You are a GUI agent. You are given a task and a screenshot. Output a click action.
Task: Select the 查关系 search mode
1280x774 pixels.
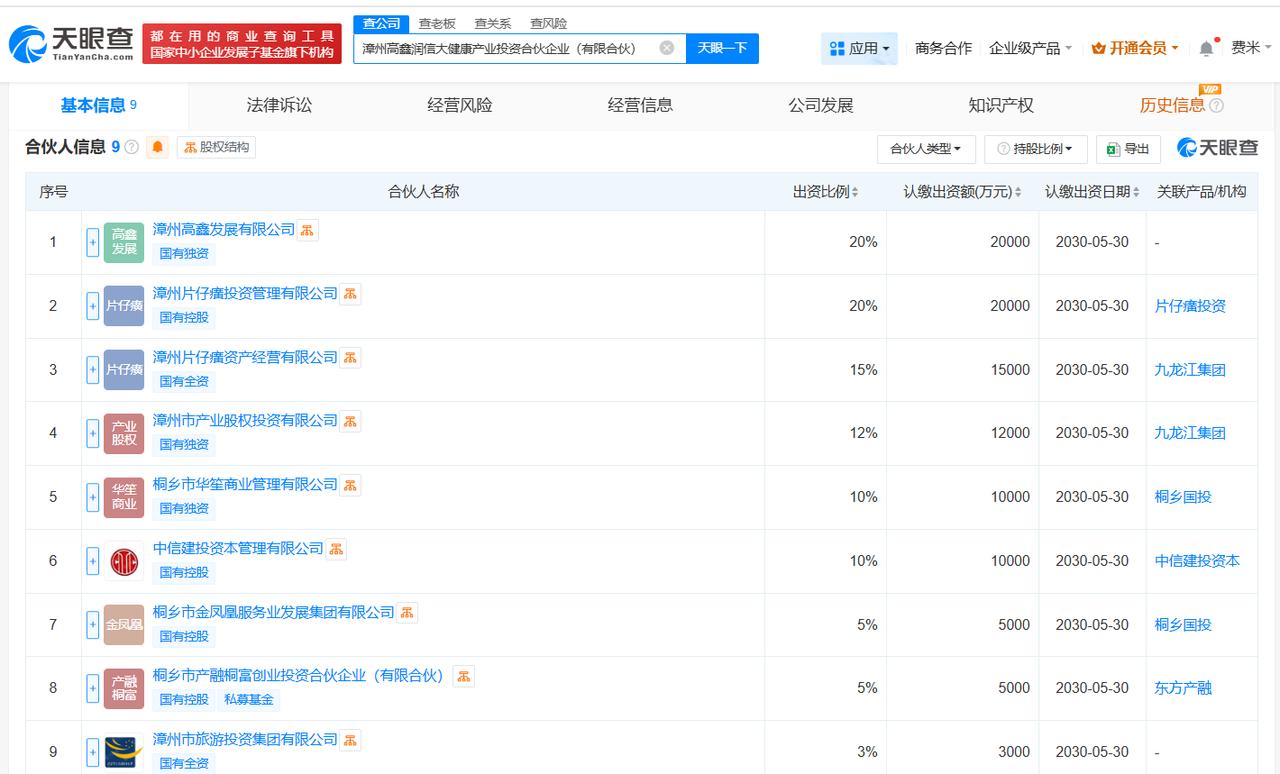[492, 24]
